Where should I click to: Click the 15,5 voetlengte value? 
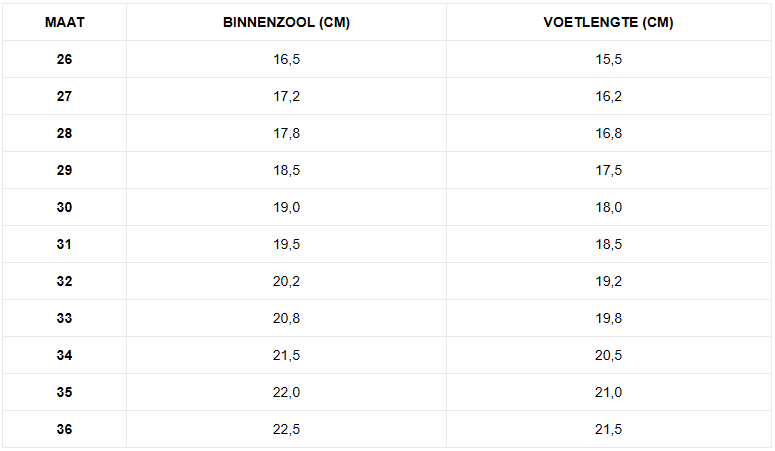pos(608,59)
